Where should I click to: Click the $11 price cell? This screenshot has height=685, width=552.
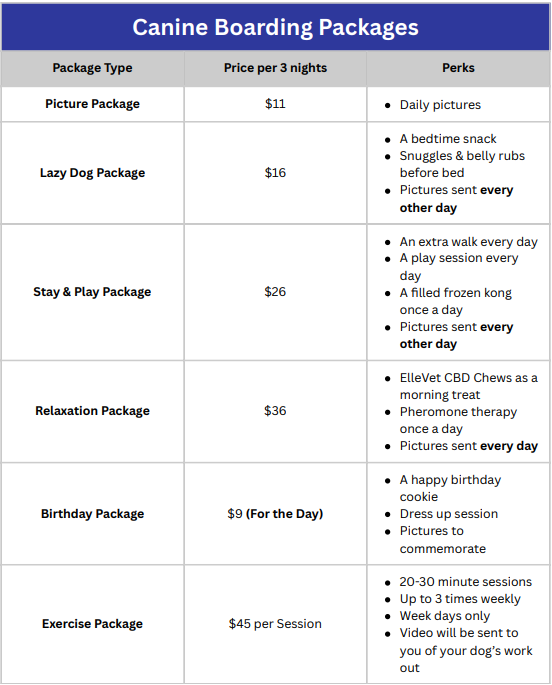tap(275, 104)
